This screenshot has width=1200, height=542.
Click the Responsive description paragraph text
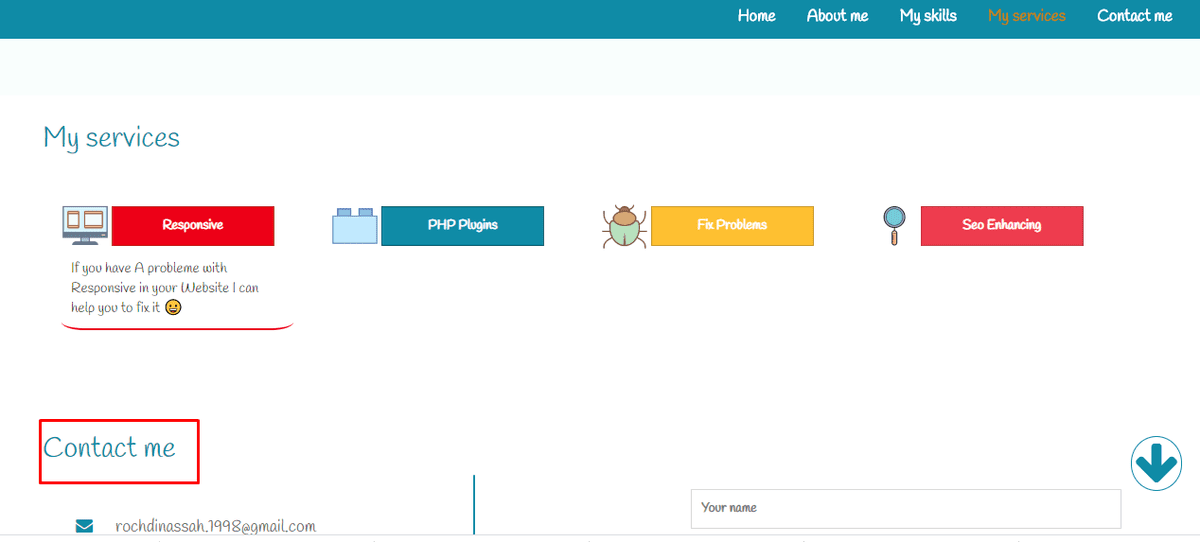(x=165, y=288)
